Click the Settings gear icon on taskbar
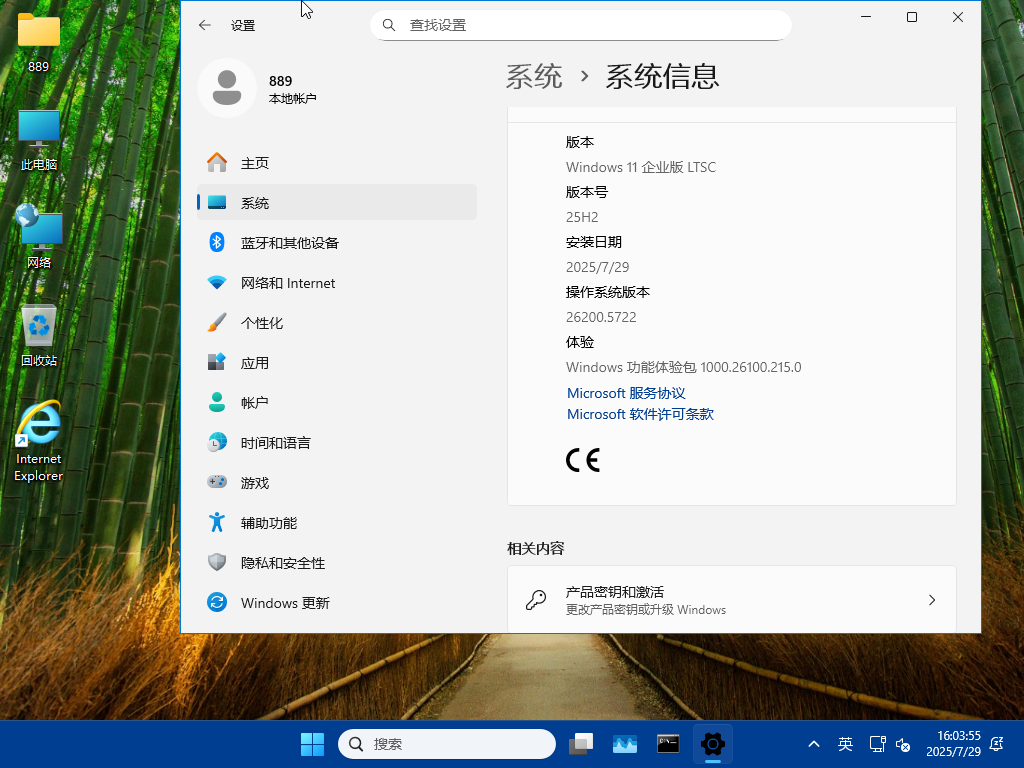 (x=712, y=744)
